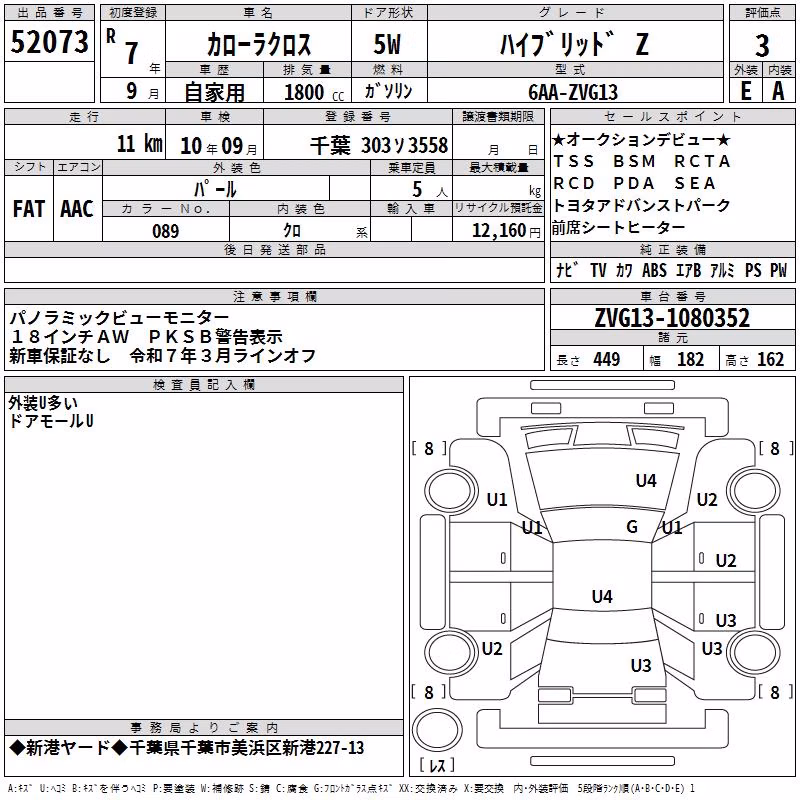Click the lot number 52073
The width and height of the screenshot is (800, 800).
pos(49,42)
